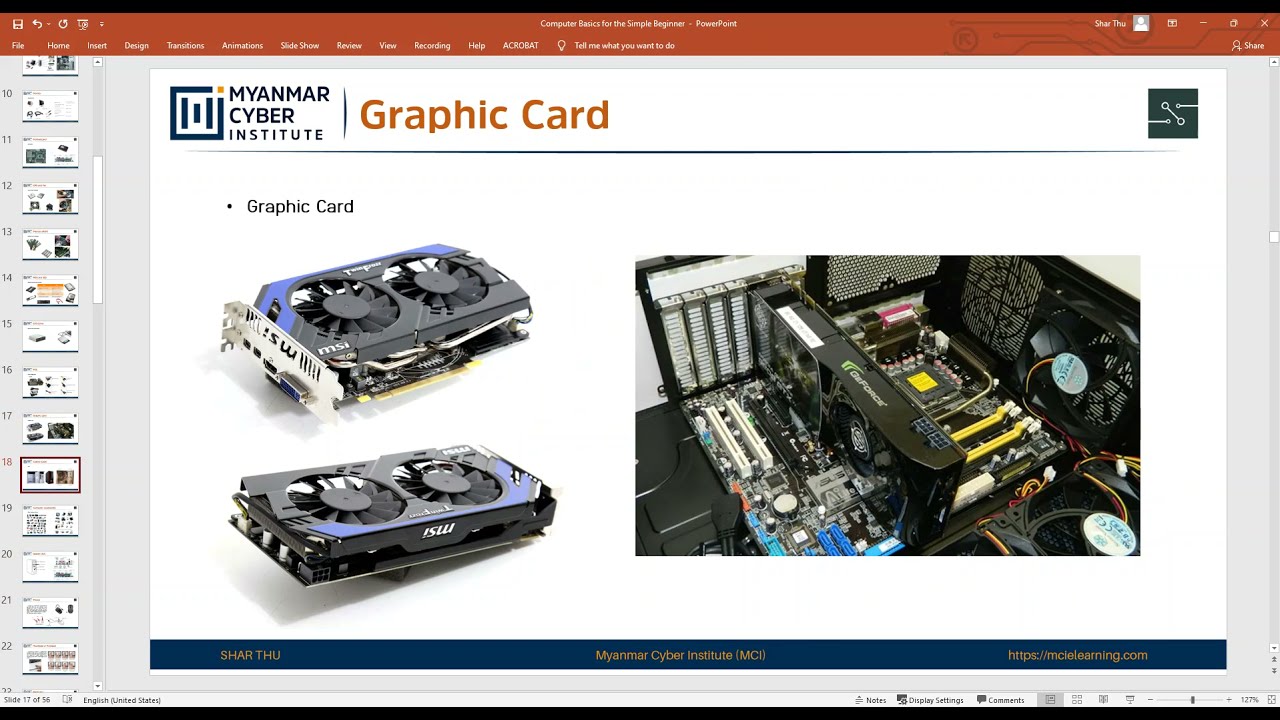This screenshot has width=1280, height=720.
Task: Open spell check icon in status bar
Action: 67,700
